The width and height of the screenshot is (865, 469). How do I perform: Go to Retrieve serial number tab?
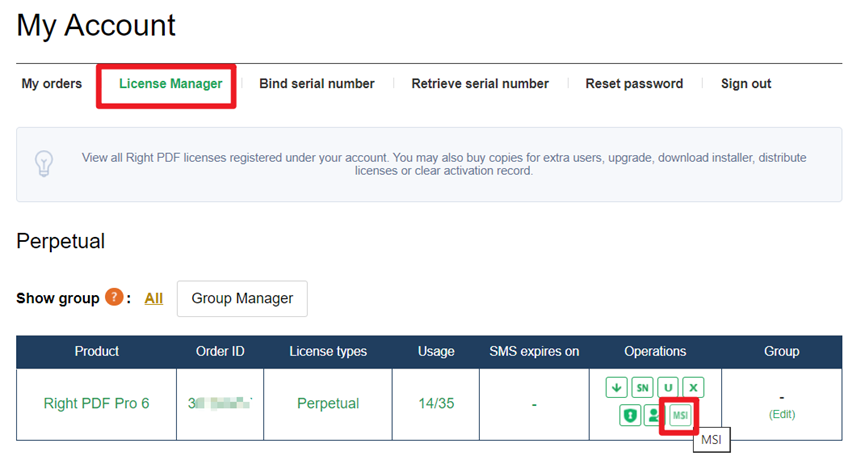(x=480, y=83)
